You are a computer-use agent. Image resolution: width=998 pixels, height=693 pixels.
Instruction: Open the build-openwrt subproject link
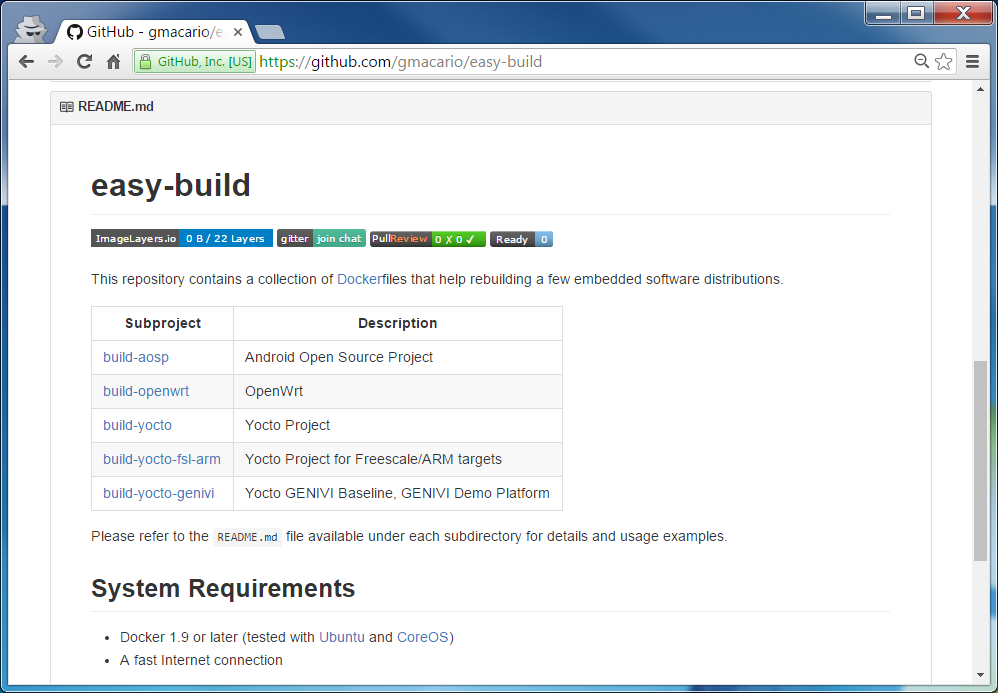[x=146, y=391]
